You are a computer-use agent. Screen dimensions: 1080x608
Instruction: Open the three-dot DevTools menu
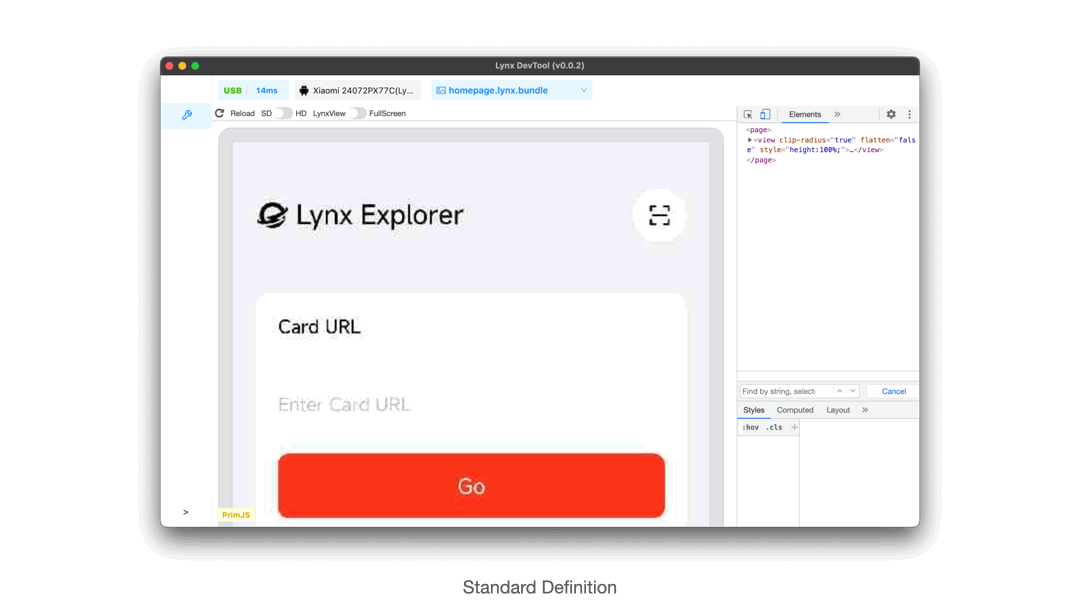click(x=909, y=114)
